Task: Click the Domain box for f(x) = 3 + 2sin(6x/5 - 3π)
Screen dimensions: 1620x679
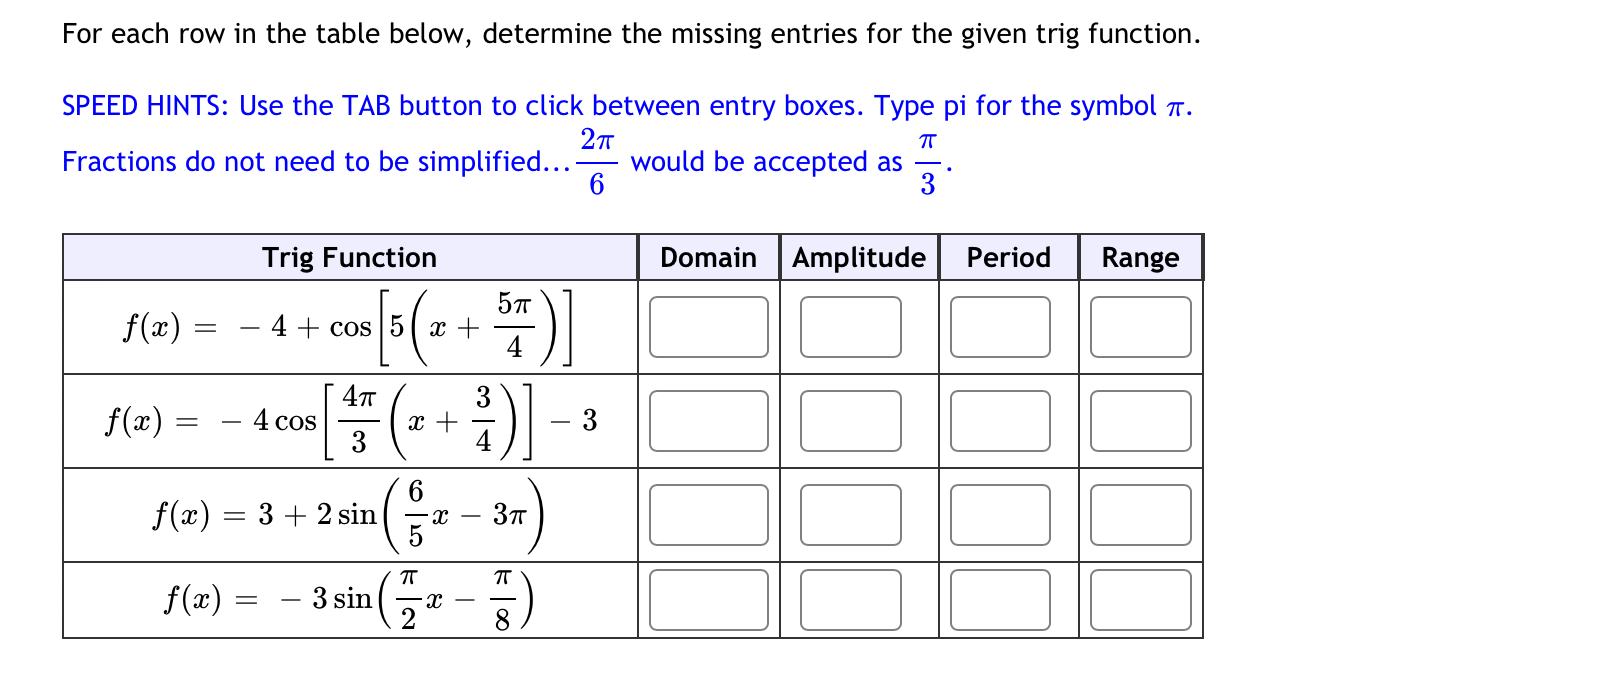Action: tap(709, 514)
